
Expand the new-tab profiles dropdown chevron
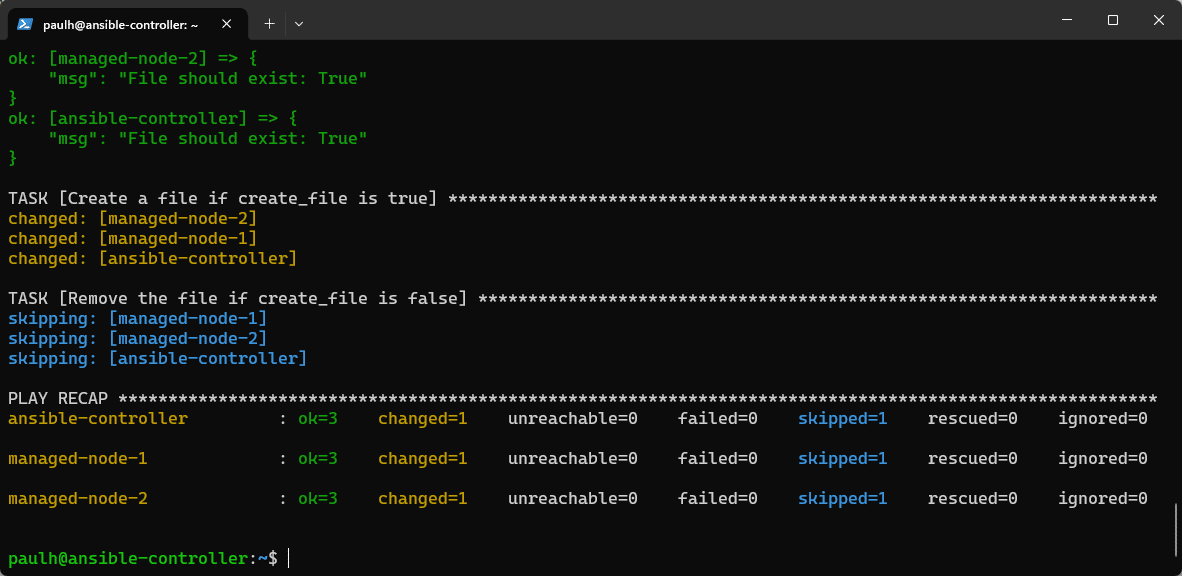point(298,22)
